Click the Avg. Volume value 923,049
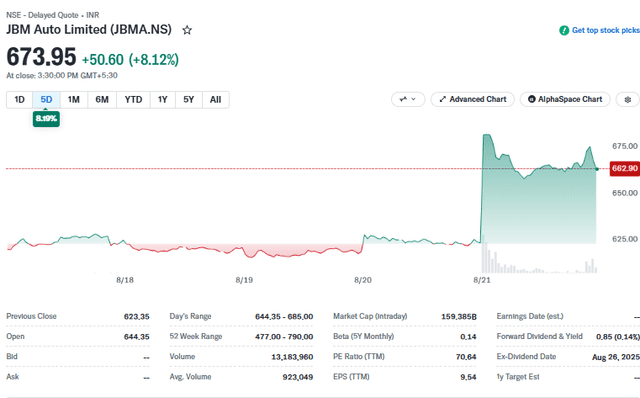The height and width of the screenshot is (398, 640). [298, 377]
